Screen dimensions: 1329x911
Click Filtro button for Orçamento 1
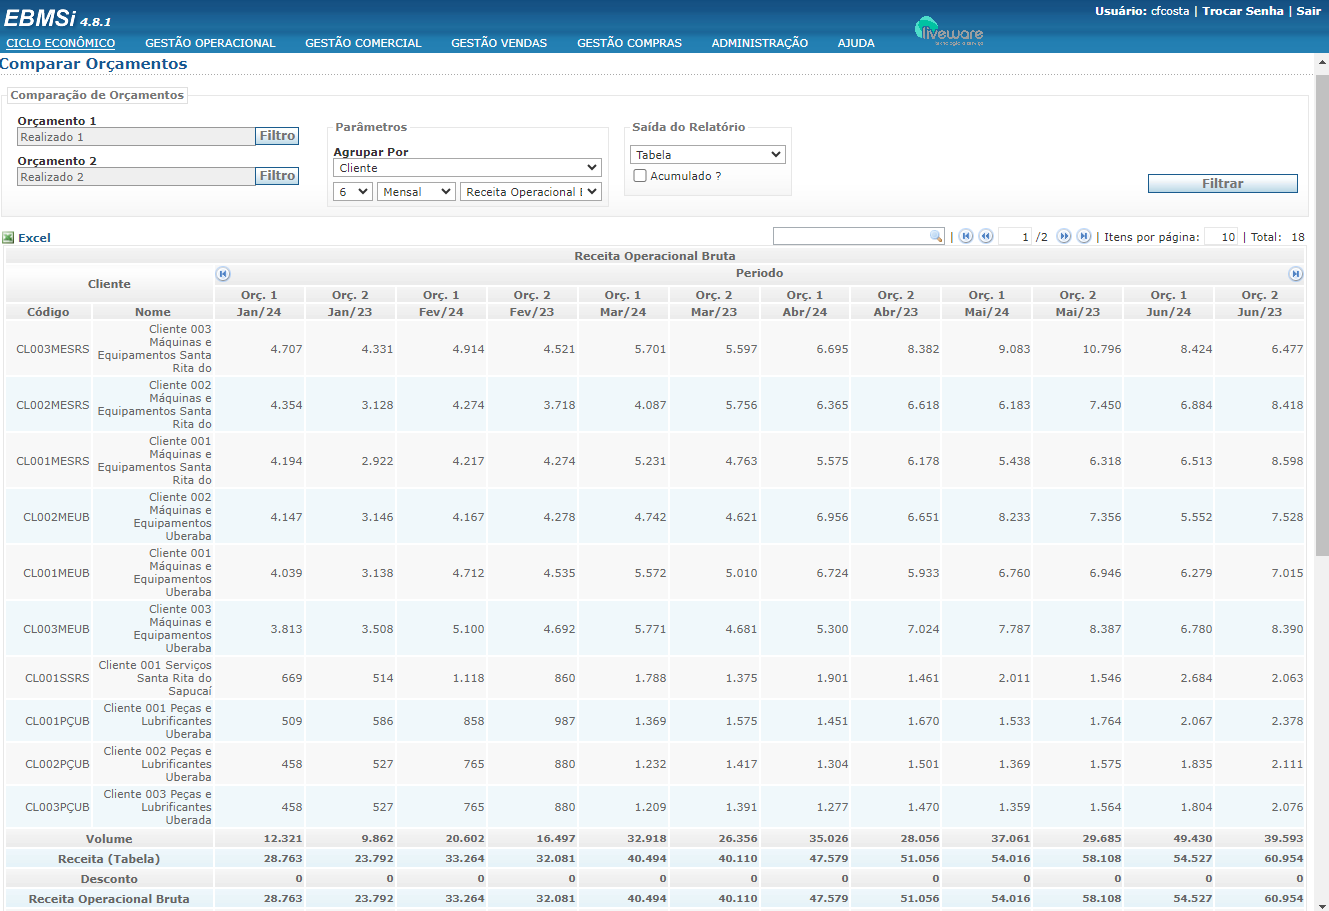(277, 136)
